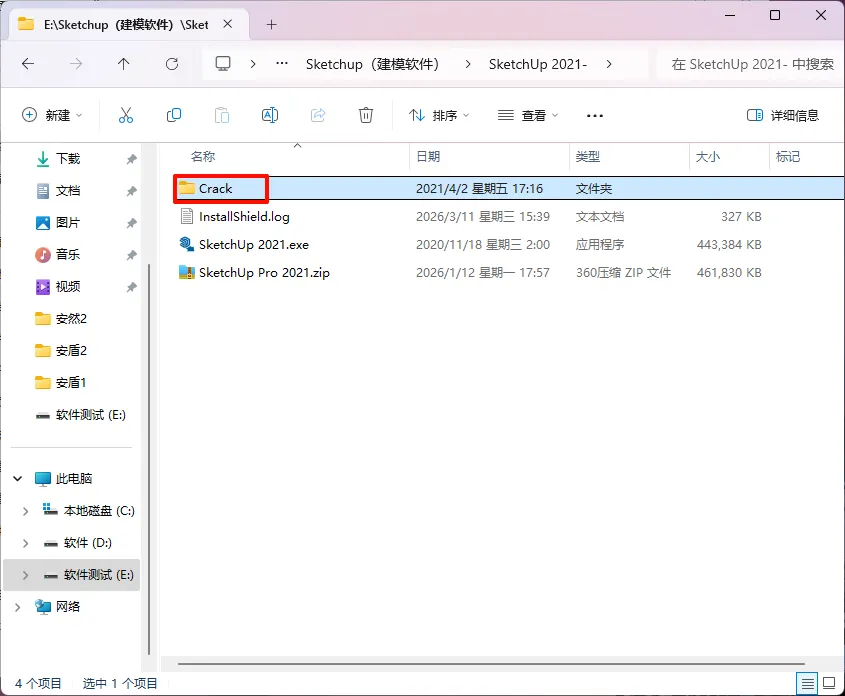Click the SketchUp 2021.exe application icon

(x=187, y=244)
